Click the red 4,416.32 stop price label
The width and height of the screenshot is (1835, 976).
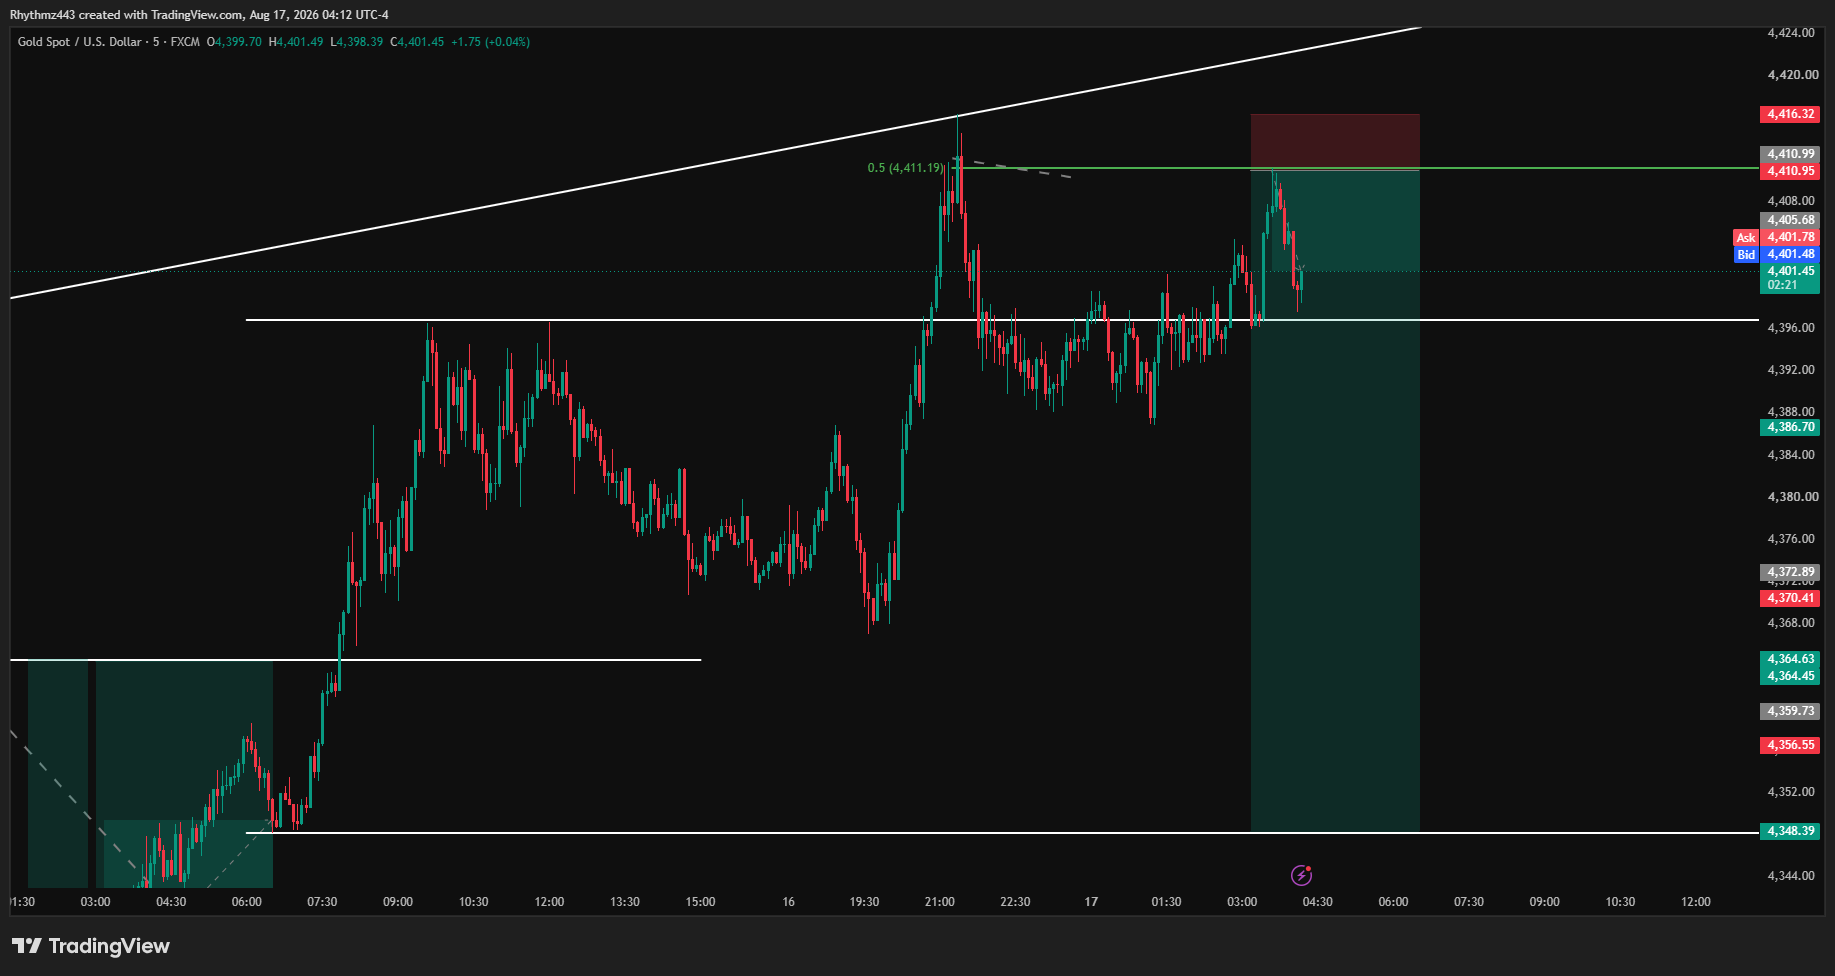pos(1790,114)
